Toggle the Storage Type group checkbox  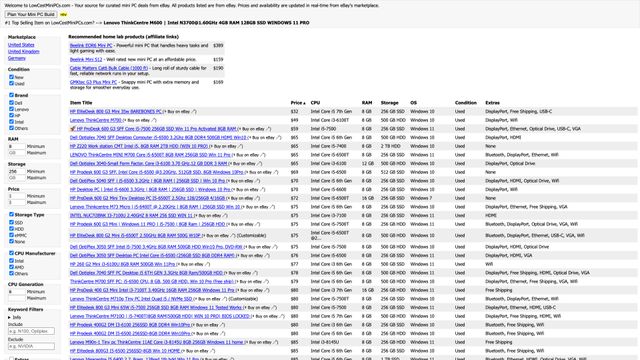(x=11, y=214)
